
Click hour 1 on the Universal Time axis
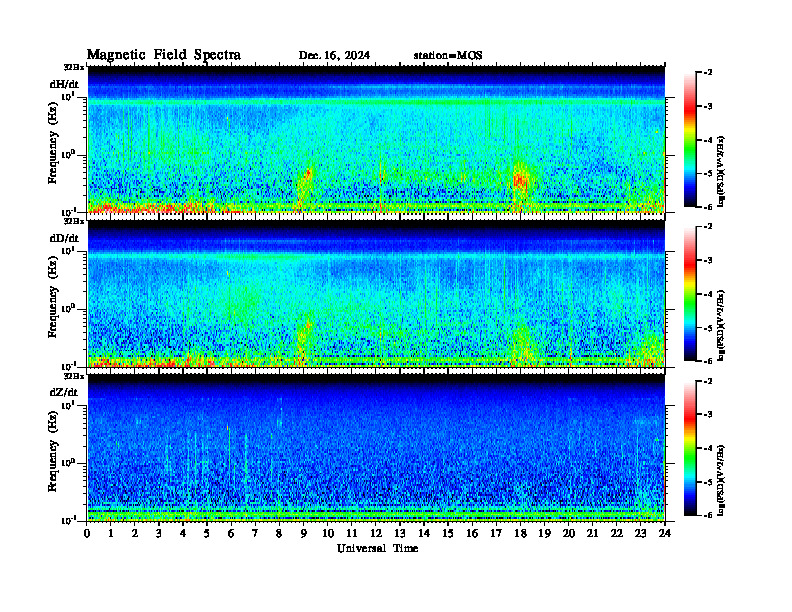coord(111,533)
